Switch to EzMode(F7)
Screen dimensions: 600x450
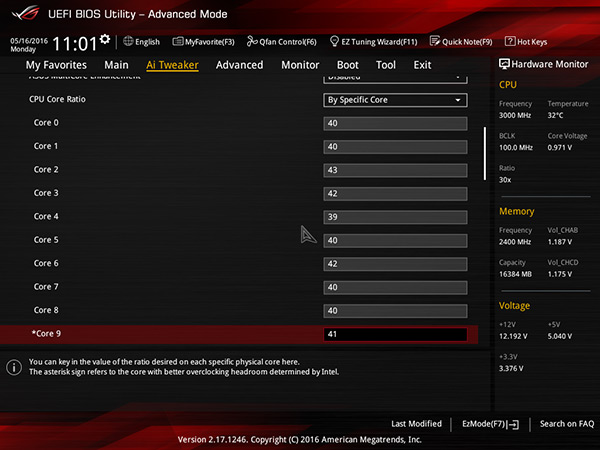[491, 424]
